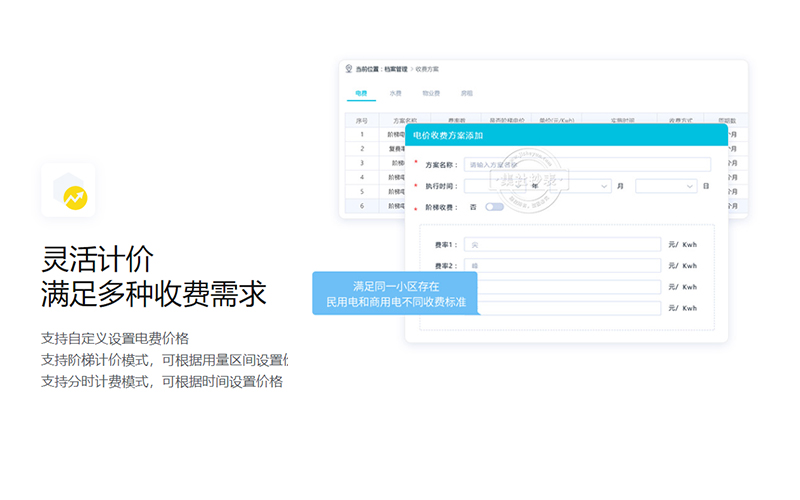
Task: Open the 物业费 tab
Action: click(x=431, y=93)
